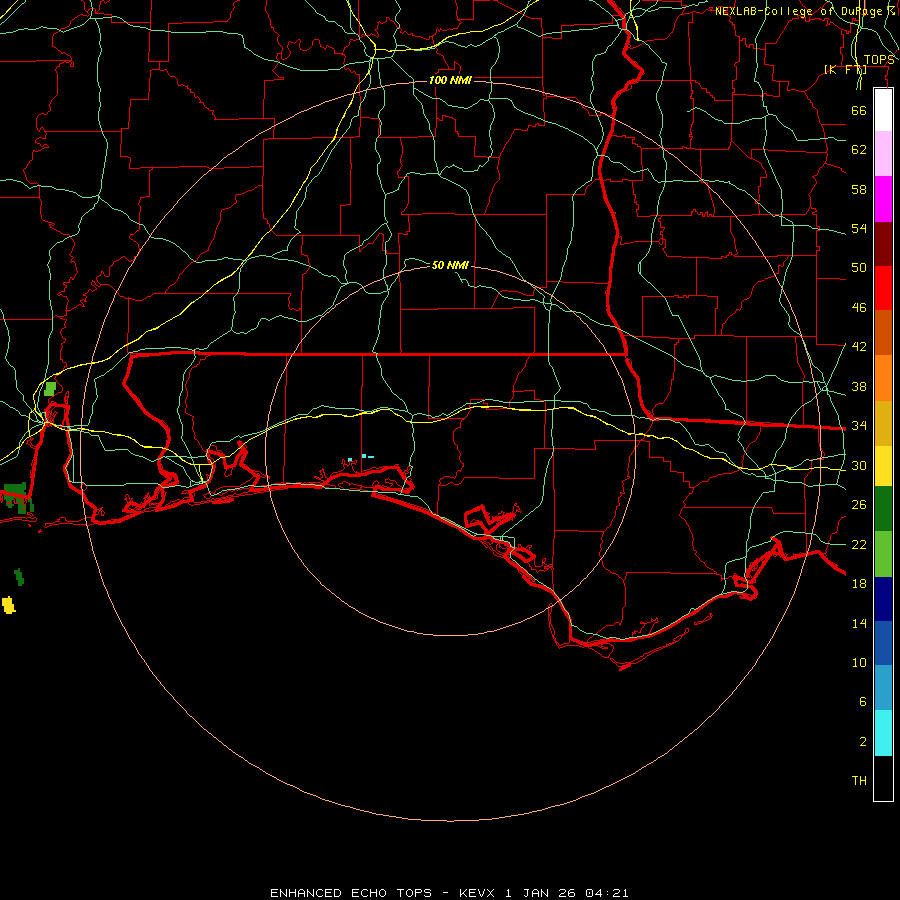The height and width of the screenshot is (900, 900).
Task: Pick the dark orange legend swatch
Action: coord(883,332)
